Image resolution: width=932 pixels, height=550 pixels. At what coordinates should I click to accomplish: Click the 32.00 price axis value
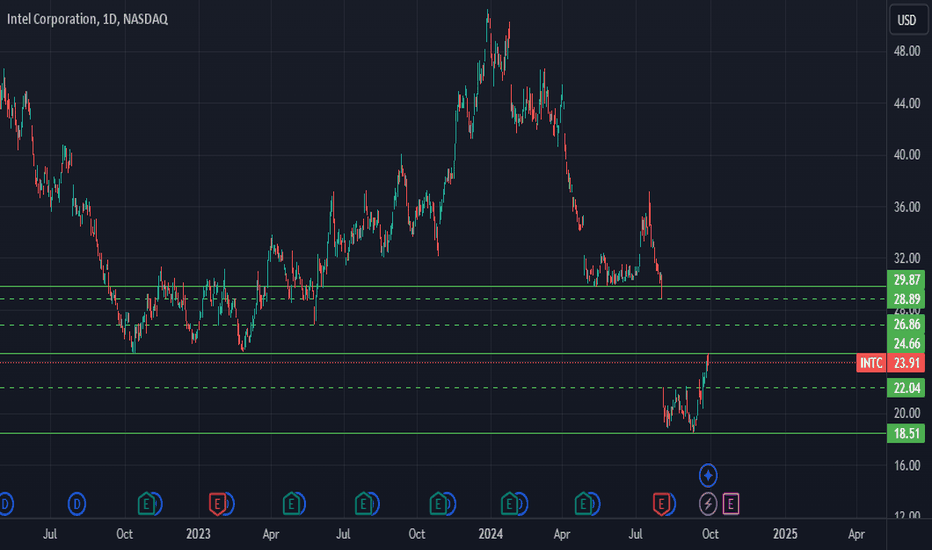906,259
